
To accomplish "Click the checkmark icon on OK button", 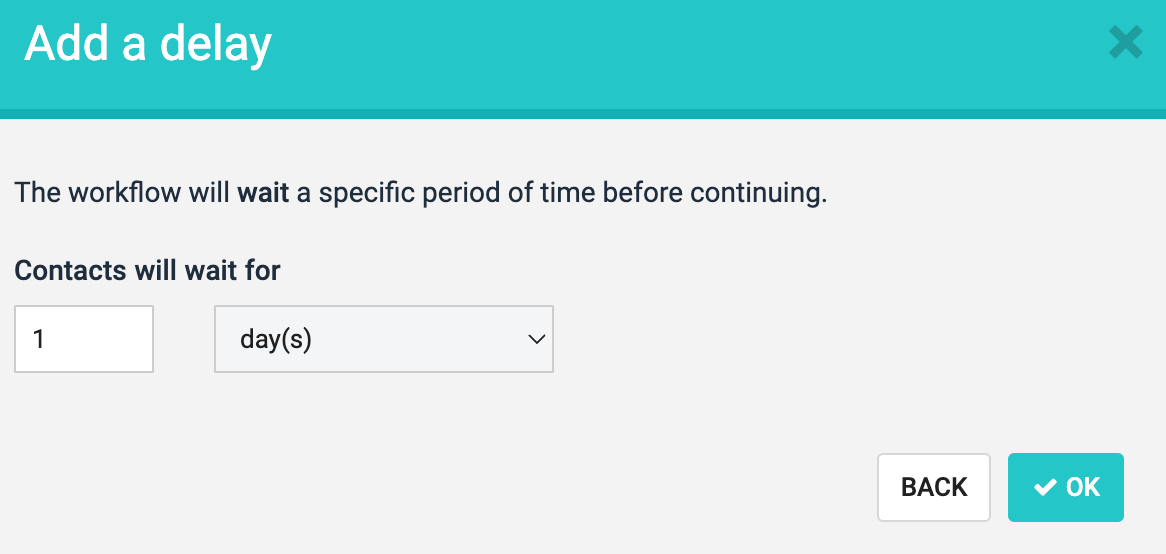I will [x=1045, y=487].
